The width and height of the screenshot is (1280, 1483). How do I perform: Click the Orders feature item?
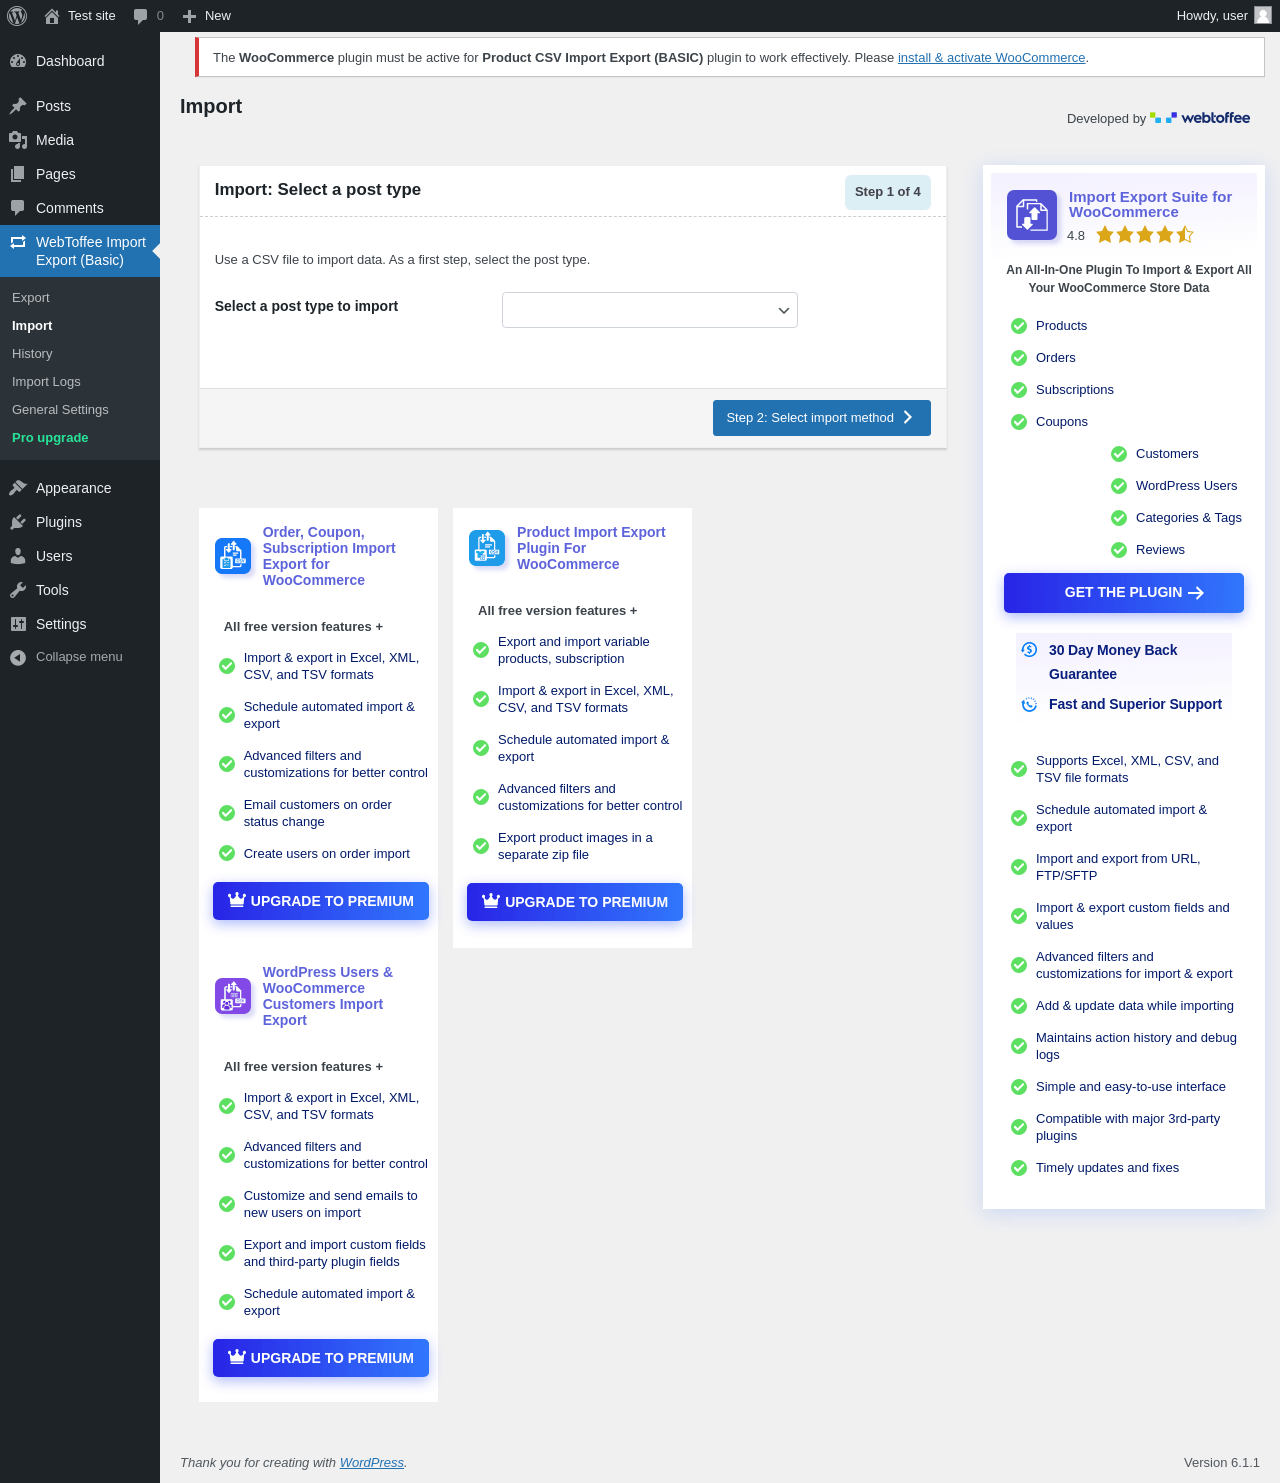1055,358
